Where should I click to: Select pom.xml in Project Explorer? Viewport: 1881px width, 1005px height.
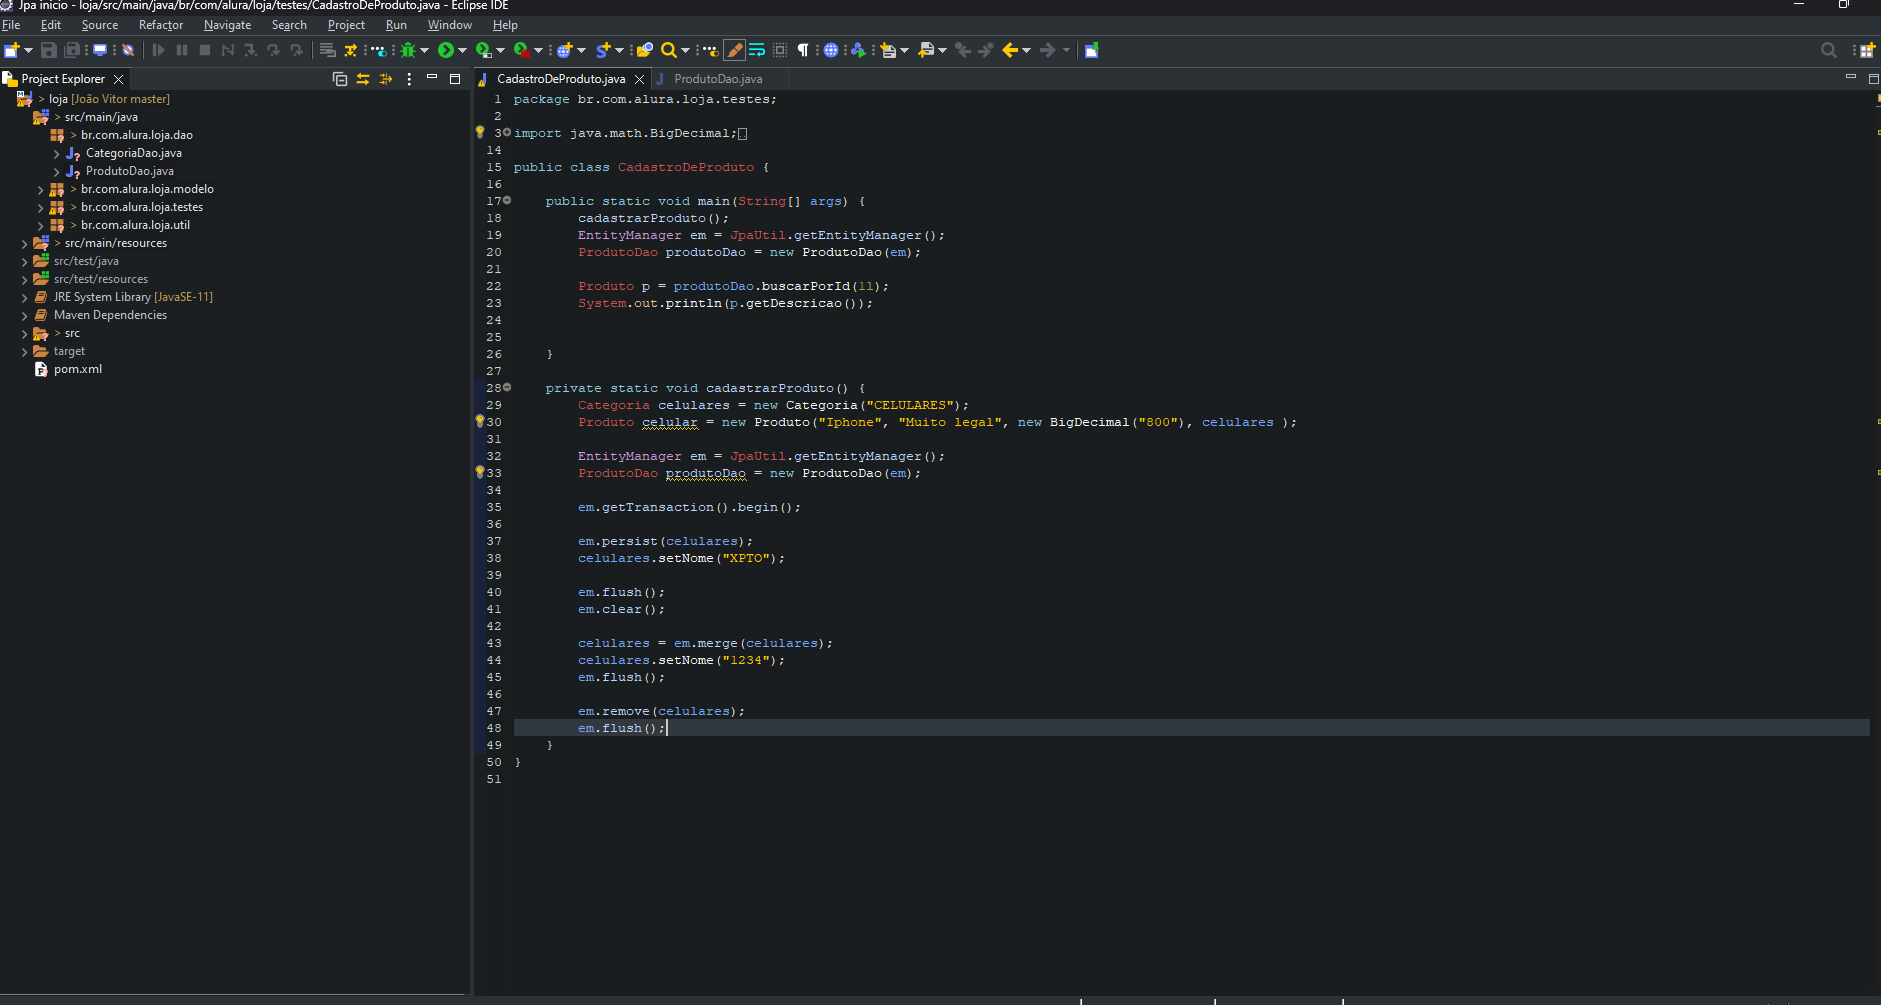coord(78,369)
